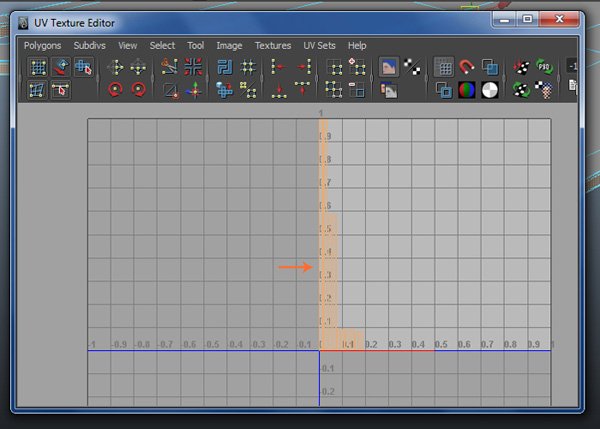
Task: Click the rotate UVs counterclockwise icon
Action: [x=115, y=90]
